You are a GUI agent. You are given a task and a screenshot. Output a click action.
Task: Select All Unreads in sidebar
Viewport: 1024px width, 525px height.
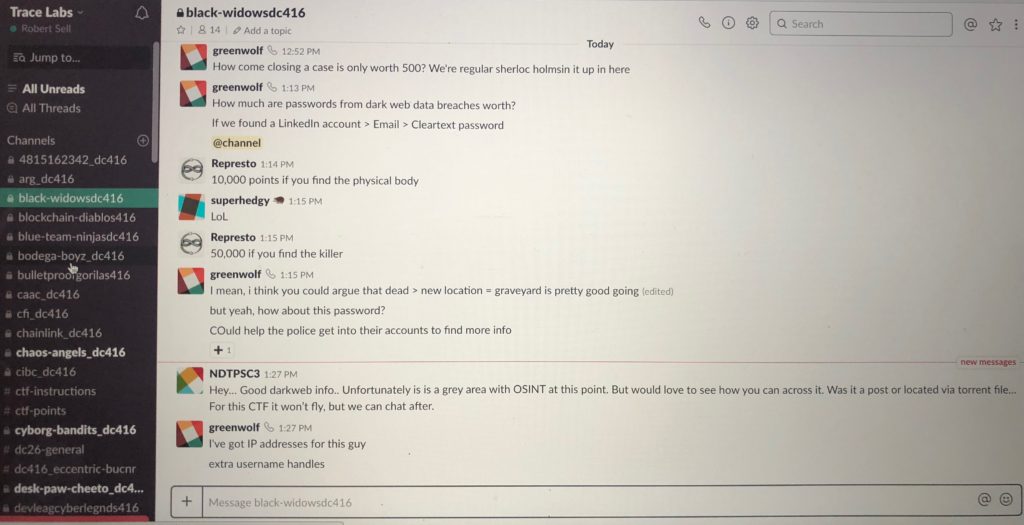click(x=53, y=89)
